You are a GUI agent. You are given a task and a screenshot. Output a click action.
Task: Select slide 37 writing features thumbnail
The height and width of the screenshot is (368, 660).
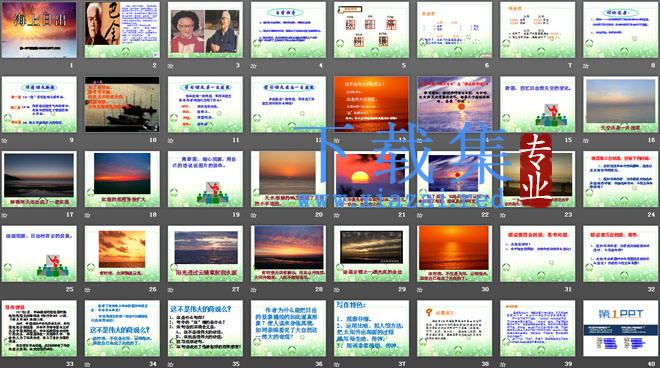click(371, 328)
